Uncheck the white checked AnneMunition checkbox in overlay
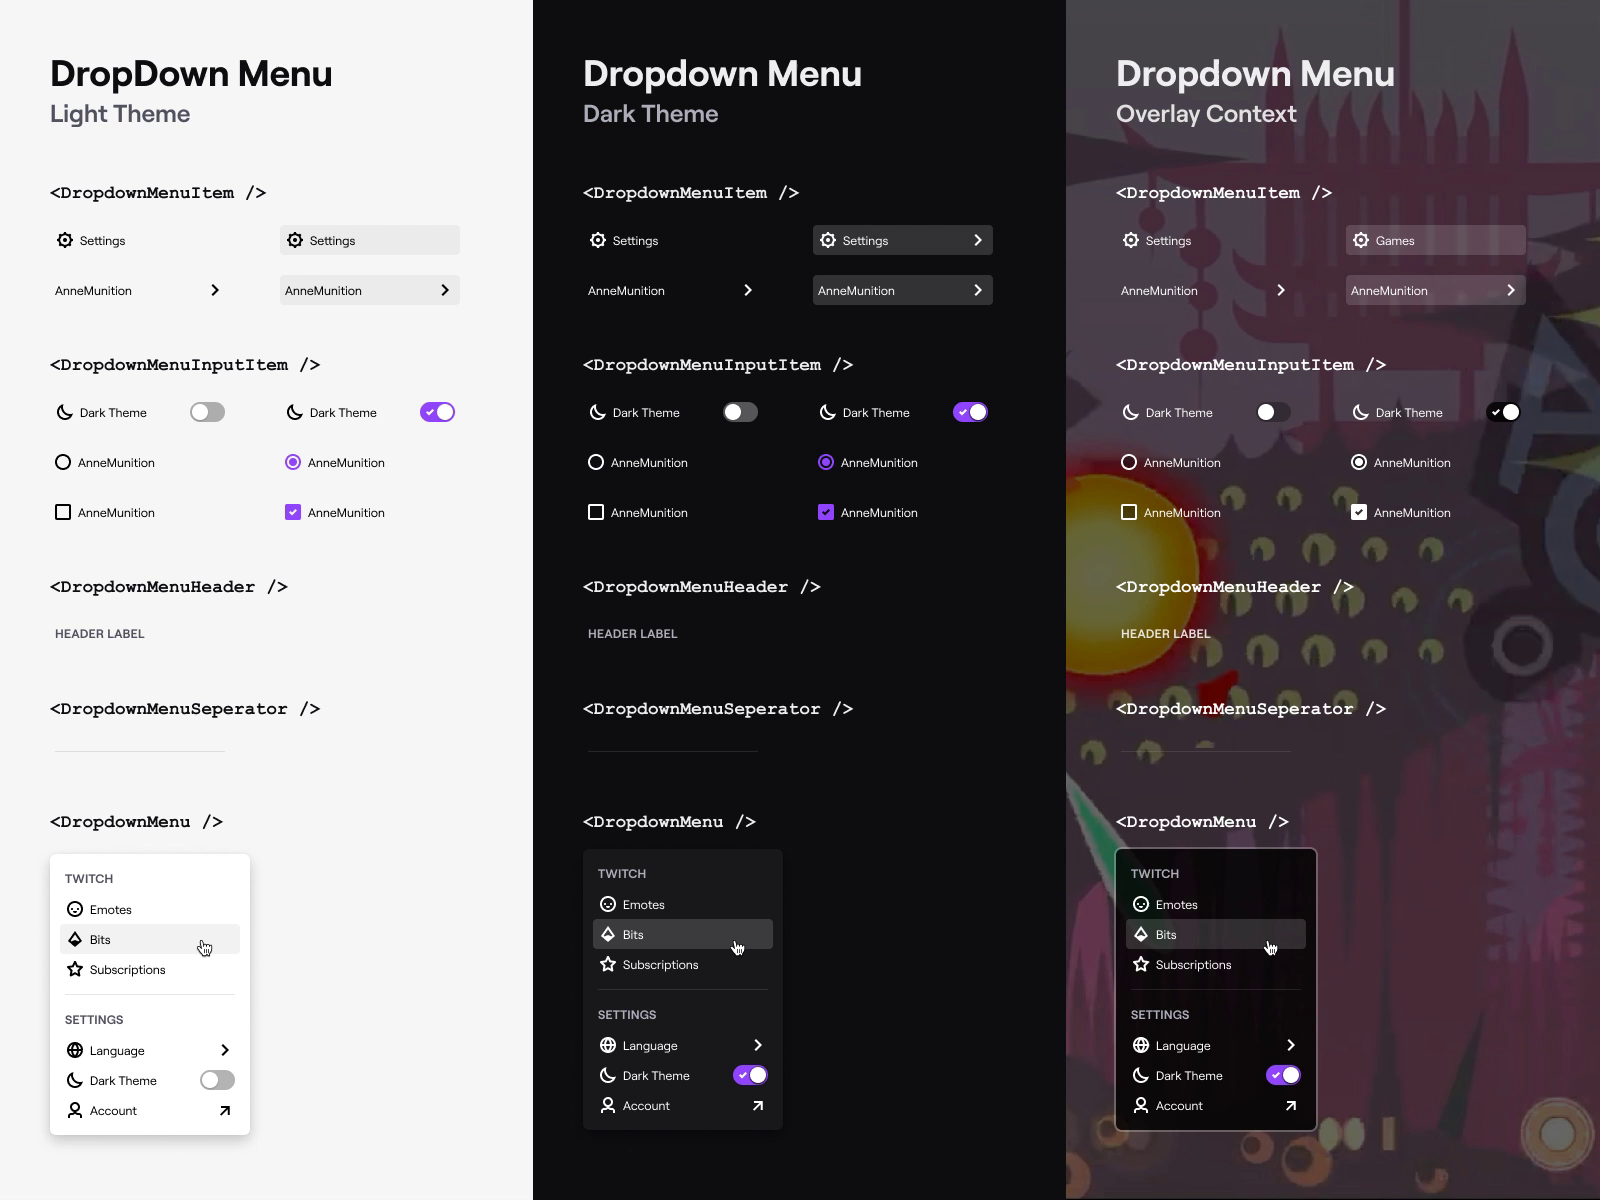The width and height of the screenshot is (1600, 1200). pyautogui.click(x=1359, y=513)
